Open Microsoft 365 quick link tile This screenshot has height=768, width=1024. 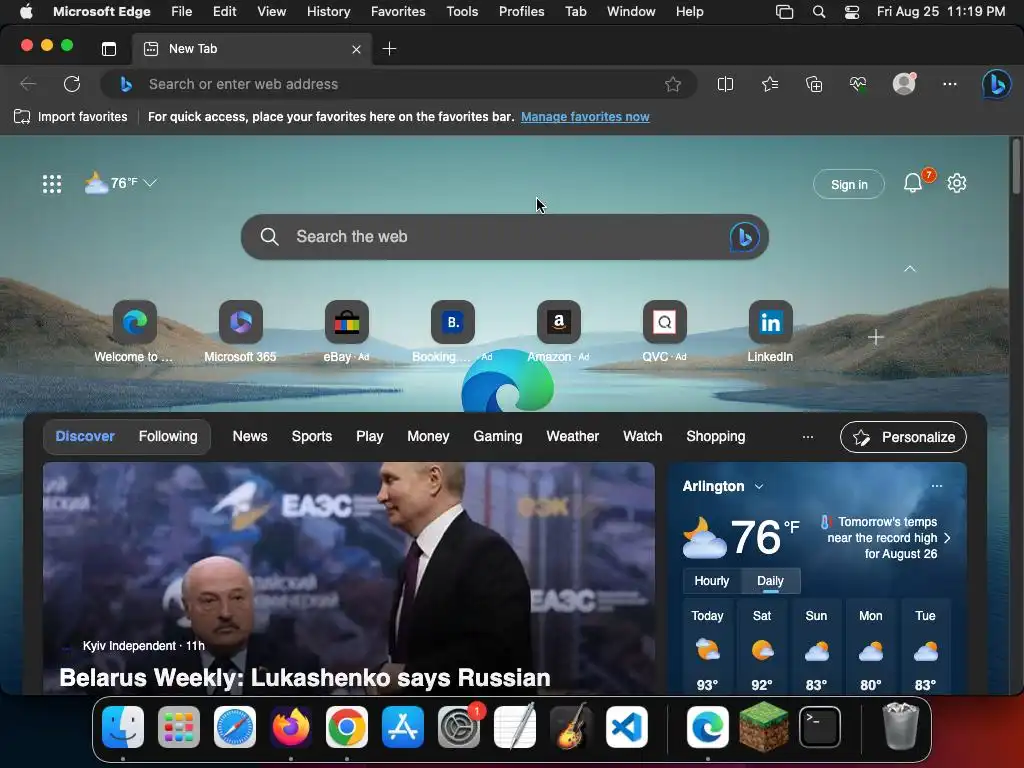point(240,332)
